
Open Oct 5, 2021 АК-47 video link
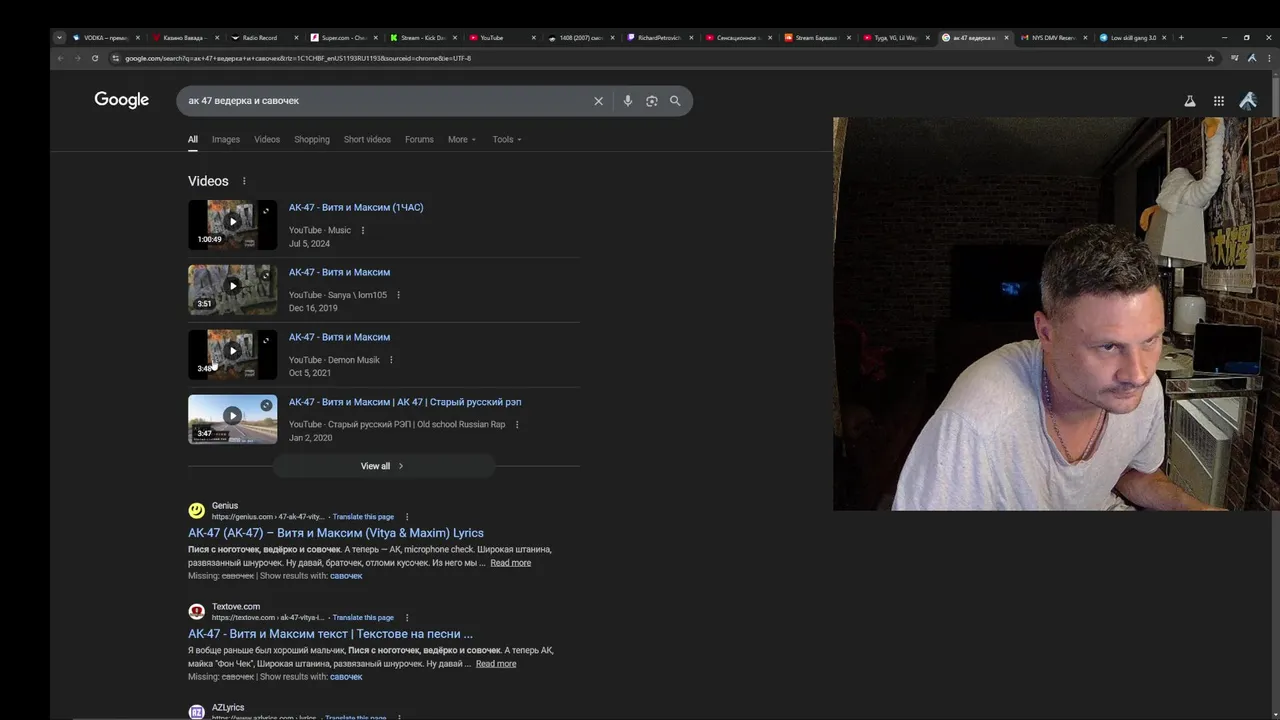tap(339, 337)
